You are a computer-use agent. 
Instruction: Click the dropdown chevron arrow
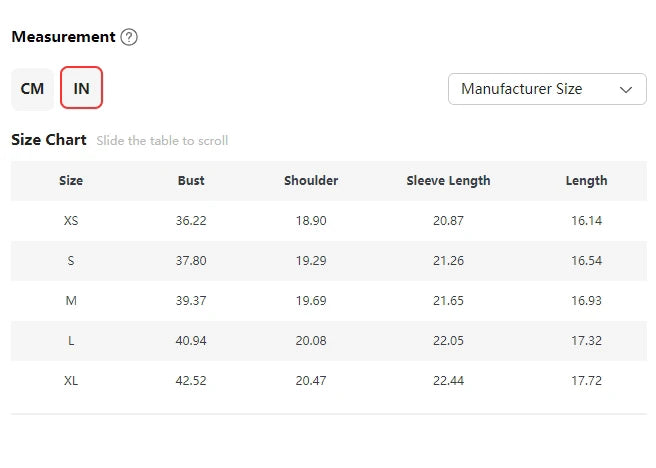coord(627,89)
